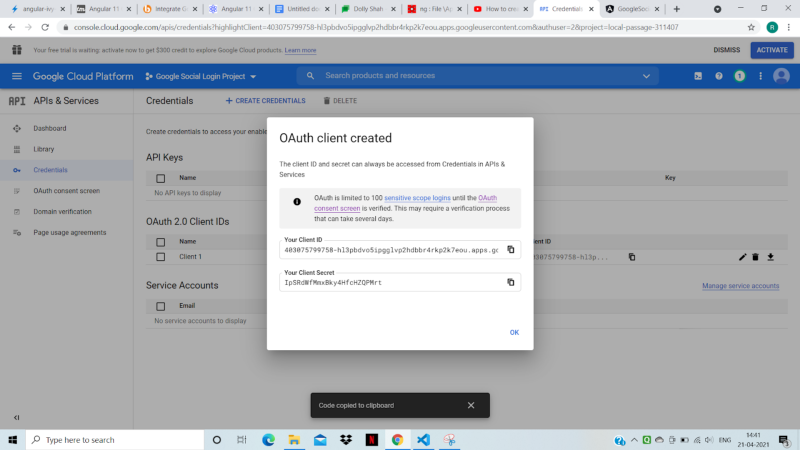Open Task View on the taskbar
Image resolution: width=800 pixels, height=450 pixels.
click(x=242, y=440)
